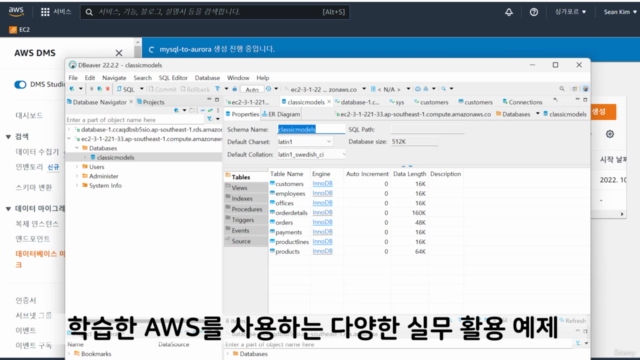Viewport: 640px width, 360px height.
Task: Click the link-with-editor icon in navigator panel
Action: coord(210,110)
